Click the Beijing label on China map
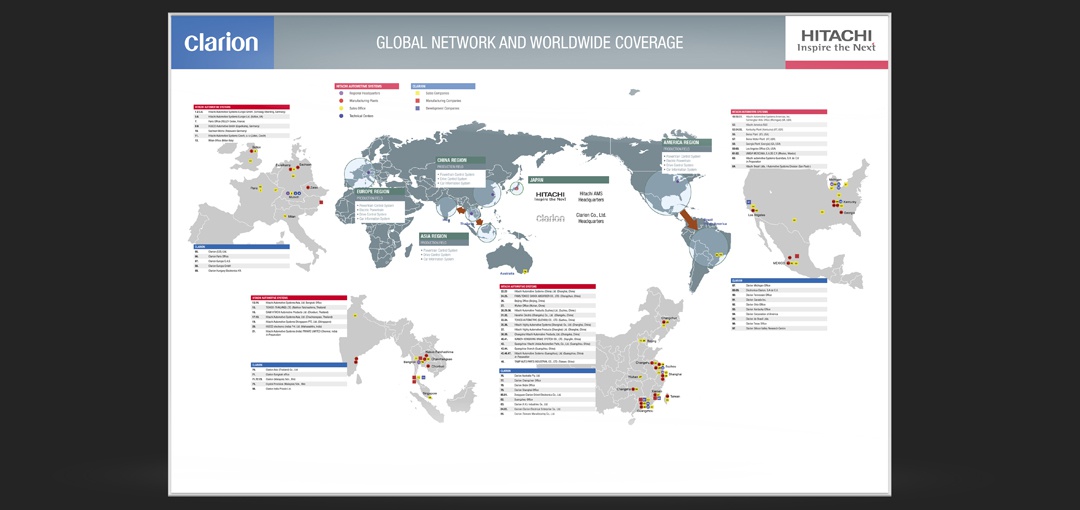Viewport: 1080px width, 510px height. (651, 341)
